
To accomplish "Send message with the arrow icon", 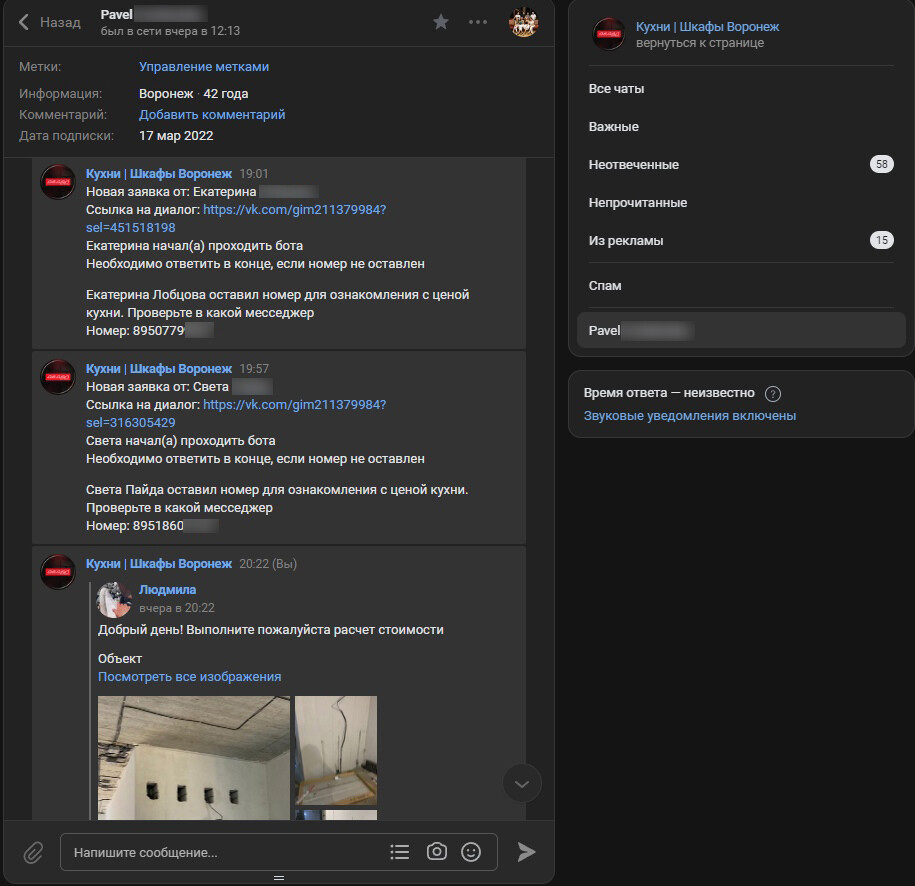I will click(526, 852).
